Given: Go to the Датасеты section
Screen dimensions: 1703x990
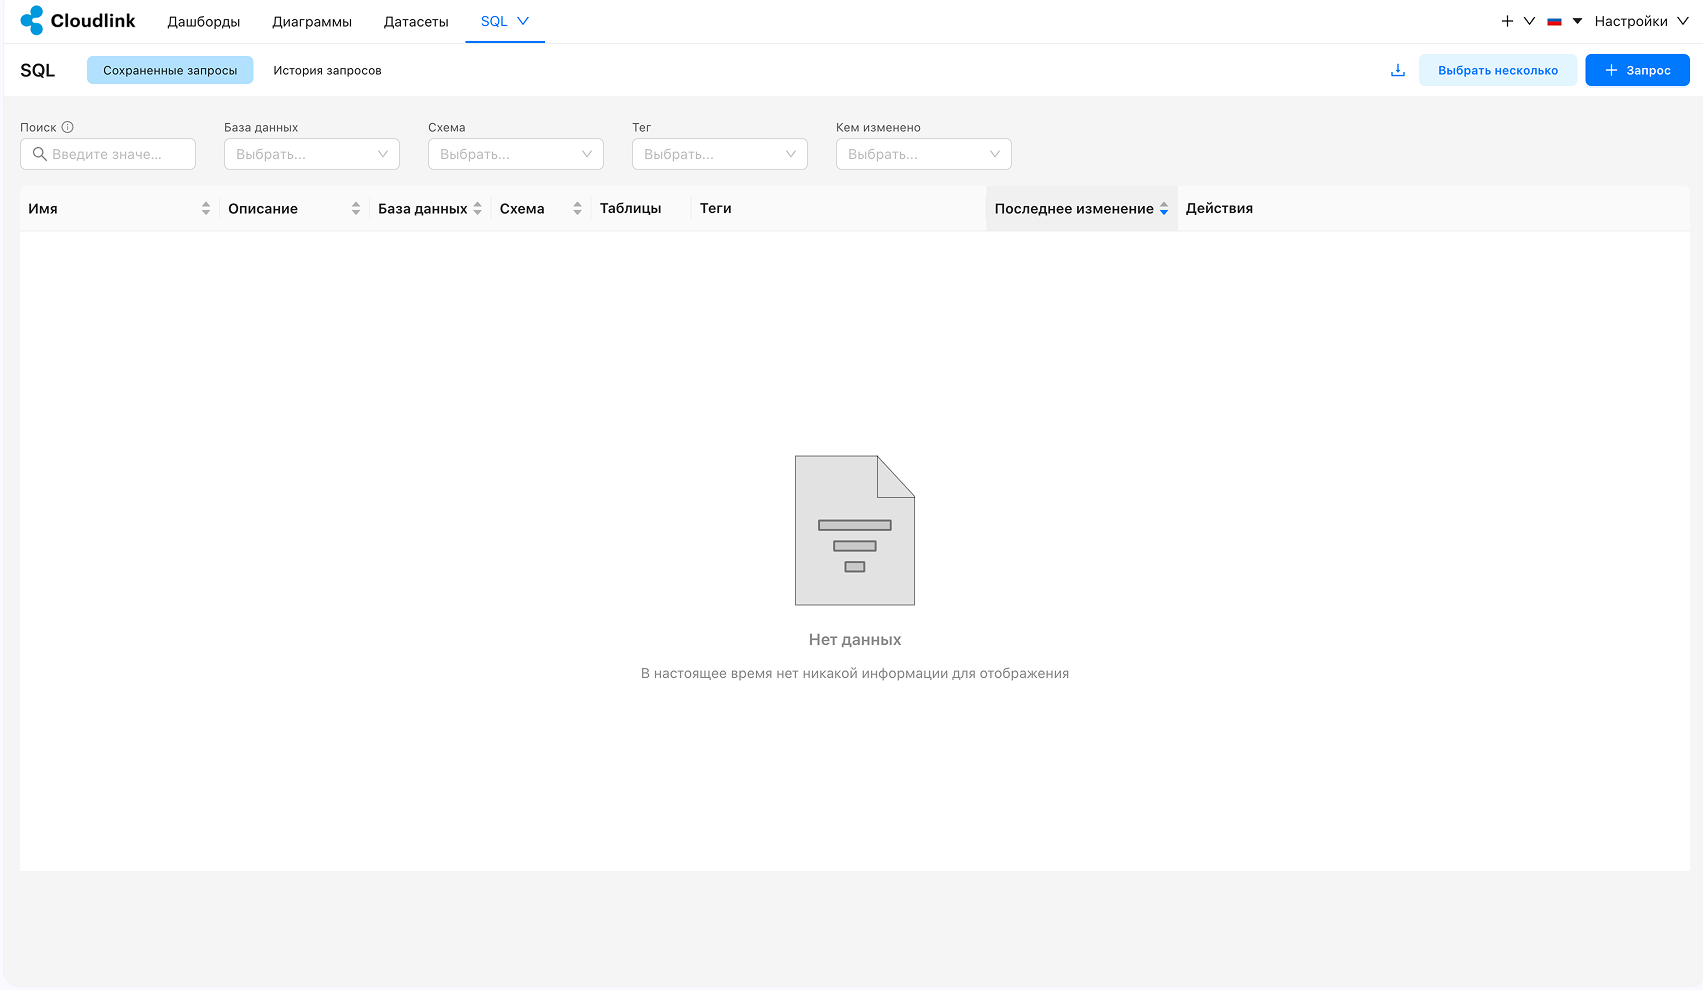Looking at the screenshot, I should pos(416,21).
